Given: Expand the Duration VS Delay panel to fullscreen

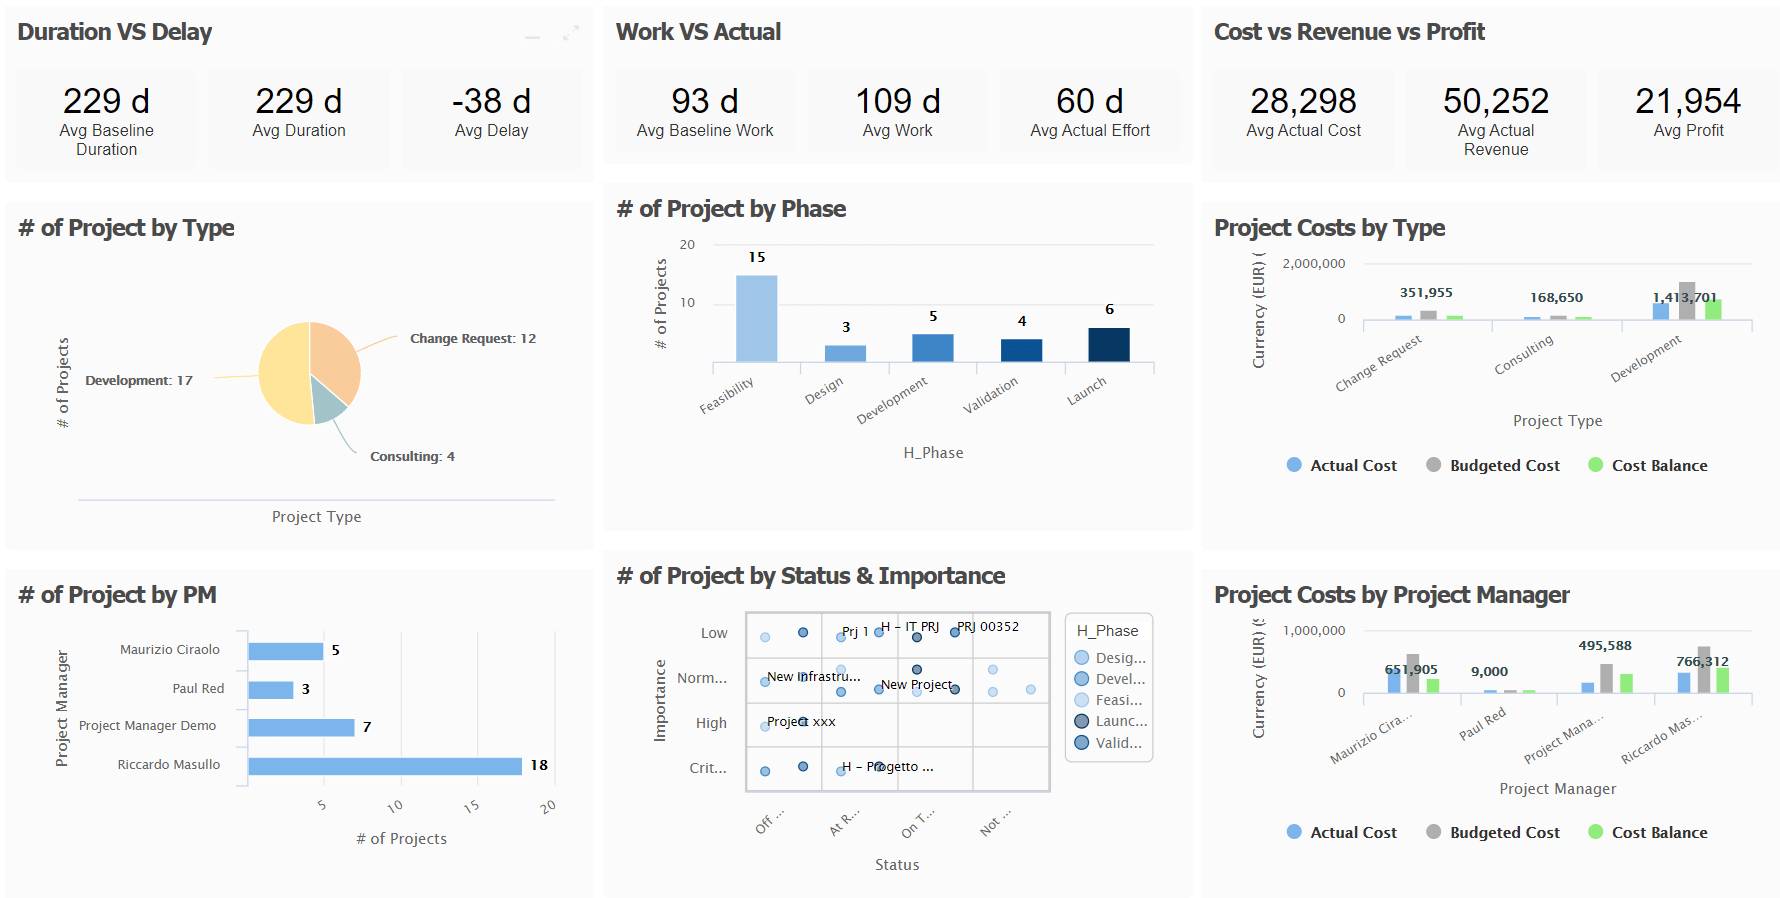Looking at the screenshot, I should [x=572, y=33].
